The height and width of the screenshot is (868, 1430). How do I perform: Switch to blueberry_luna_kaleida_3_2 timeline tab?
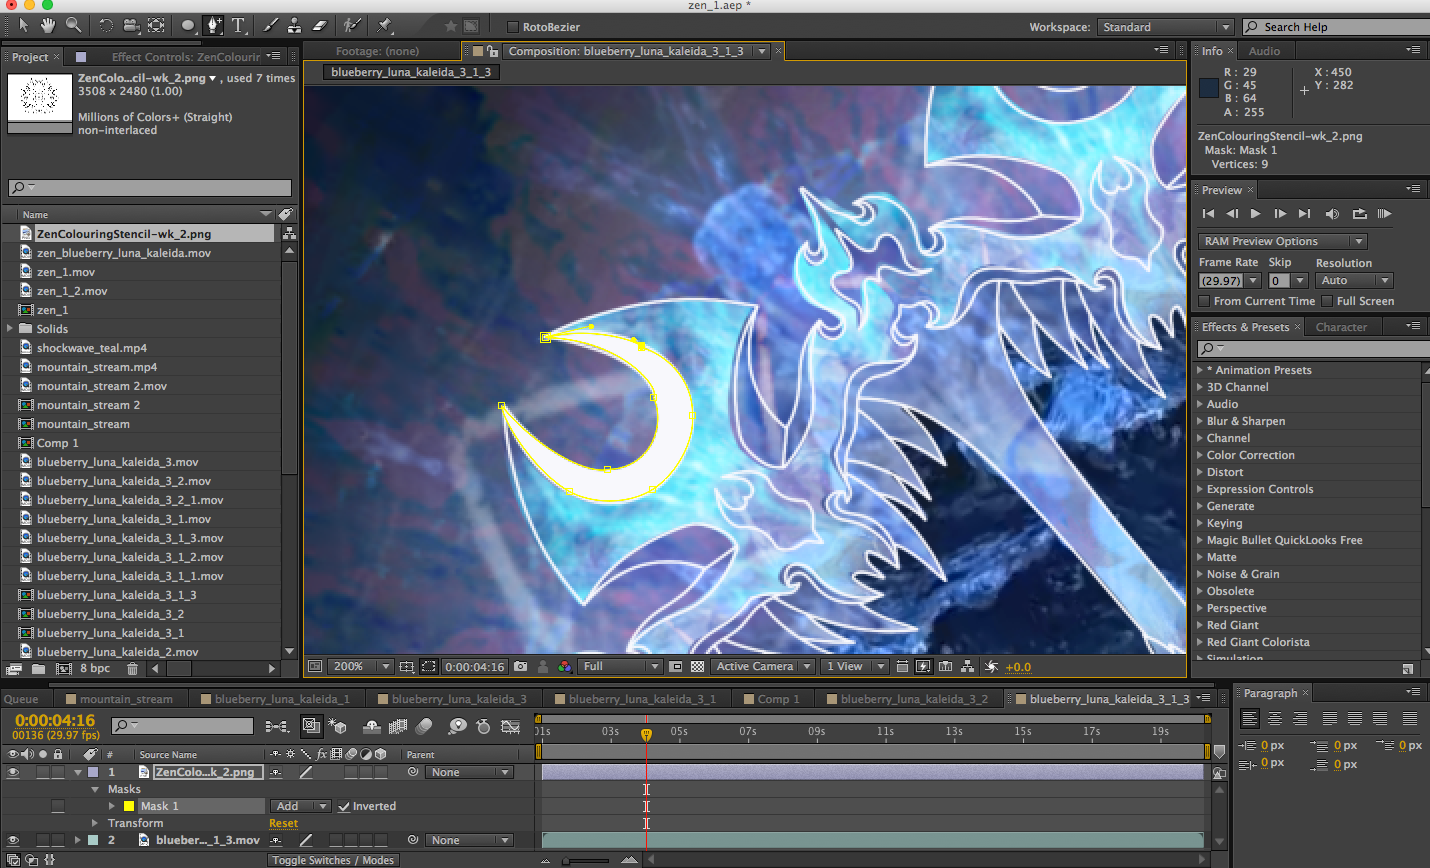click(x=913, y=699)
